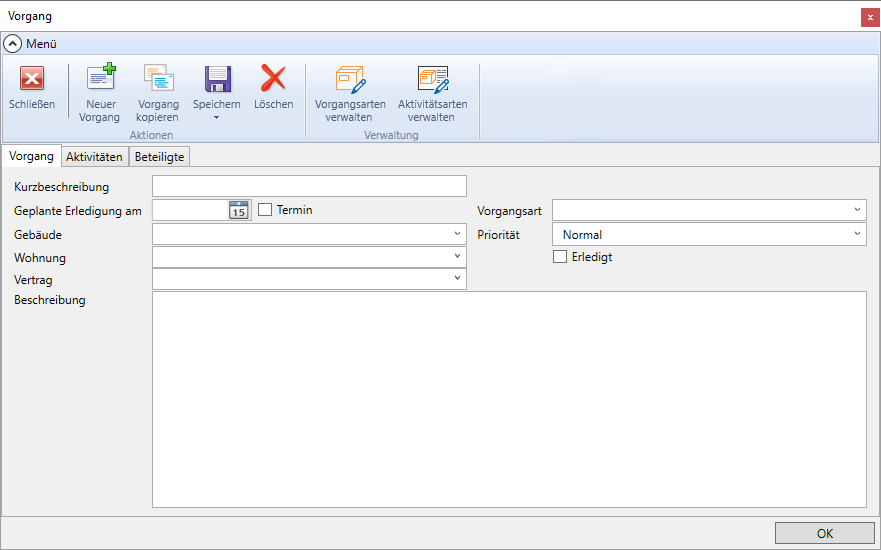Click the red Löschen icon

click(x=273, y=80)
